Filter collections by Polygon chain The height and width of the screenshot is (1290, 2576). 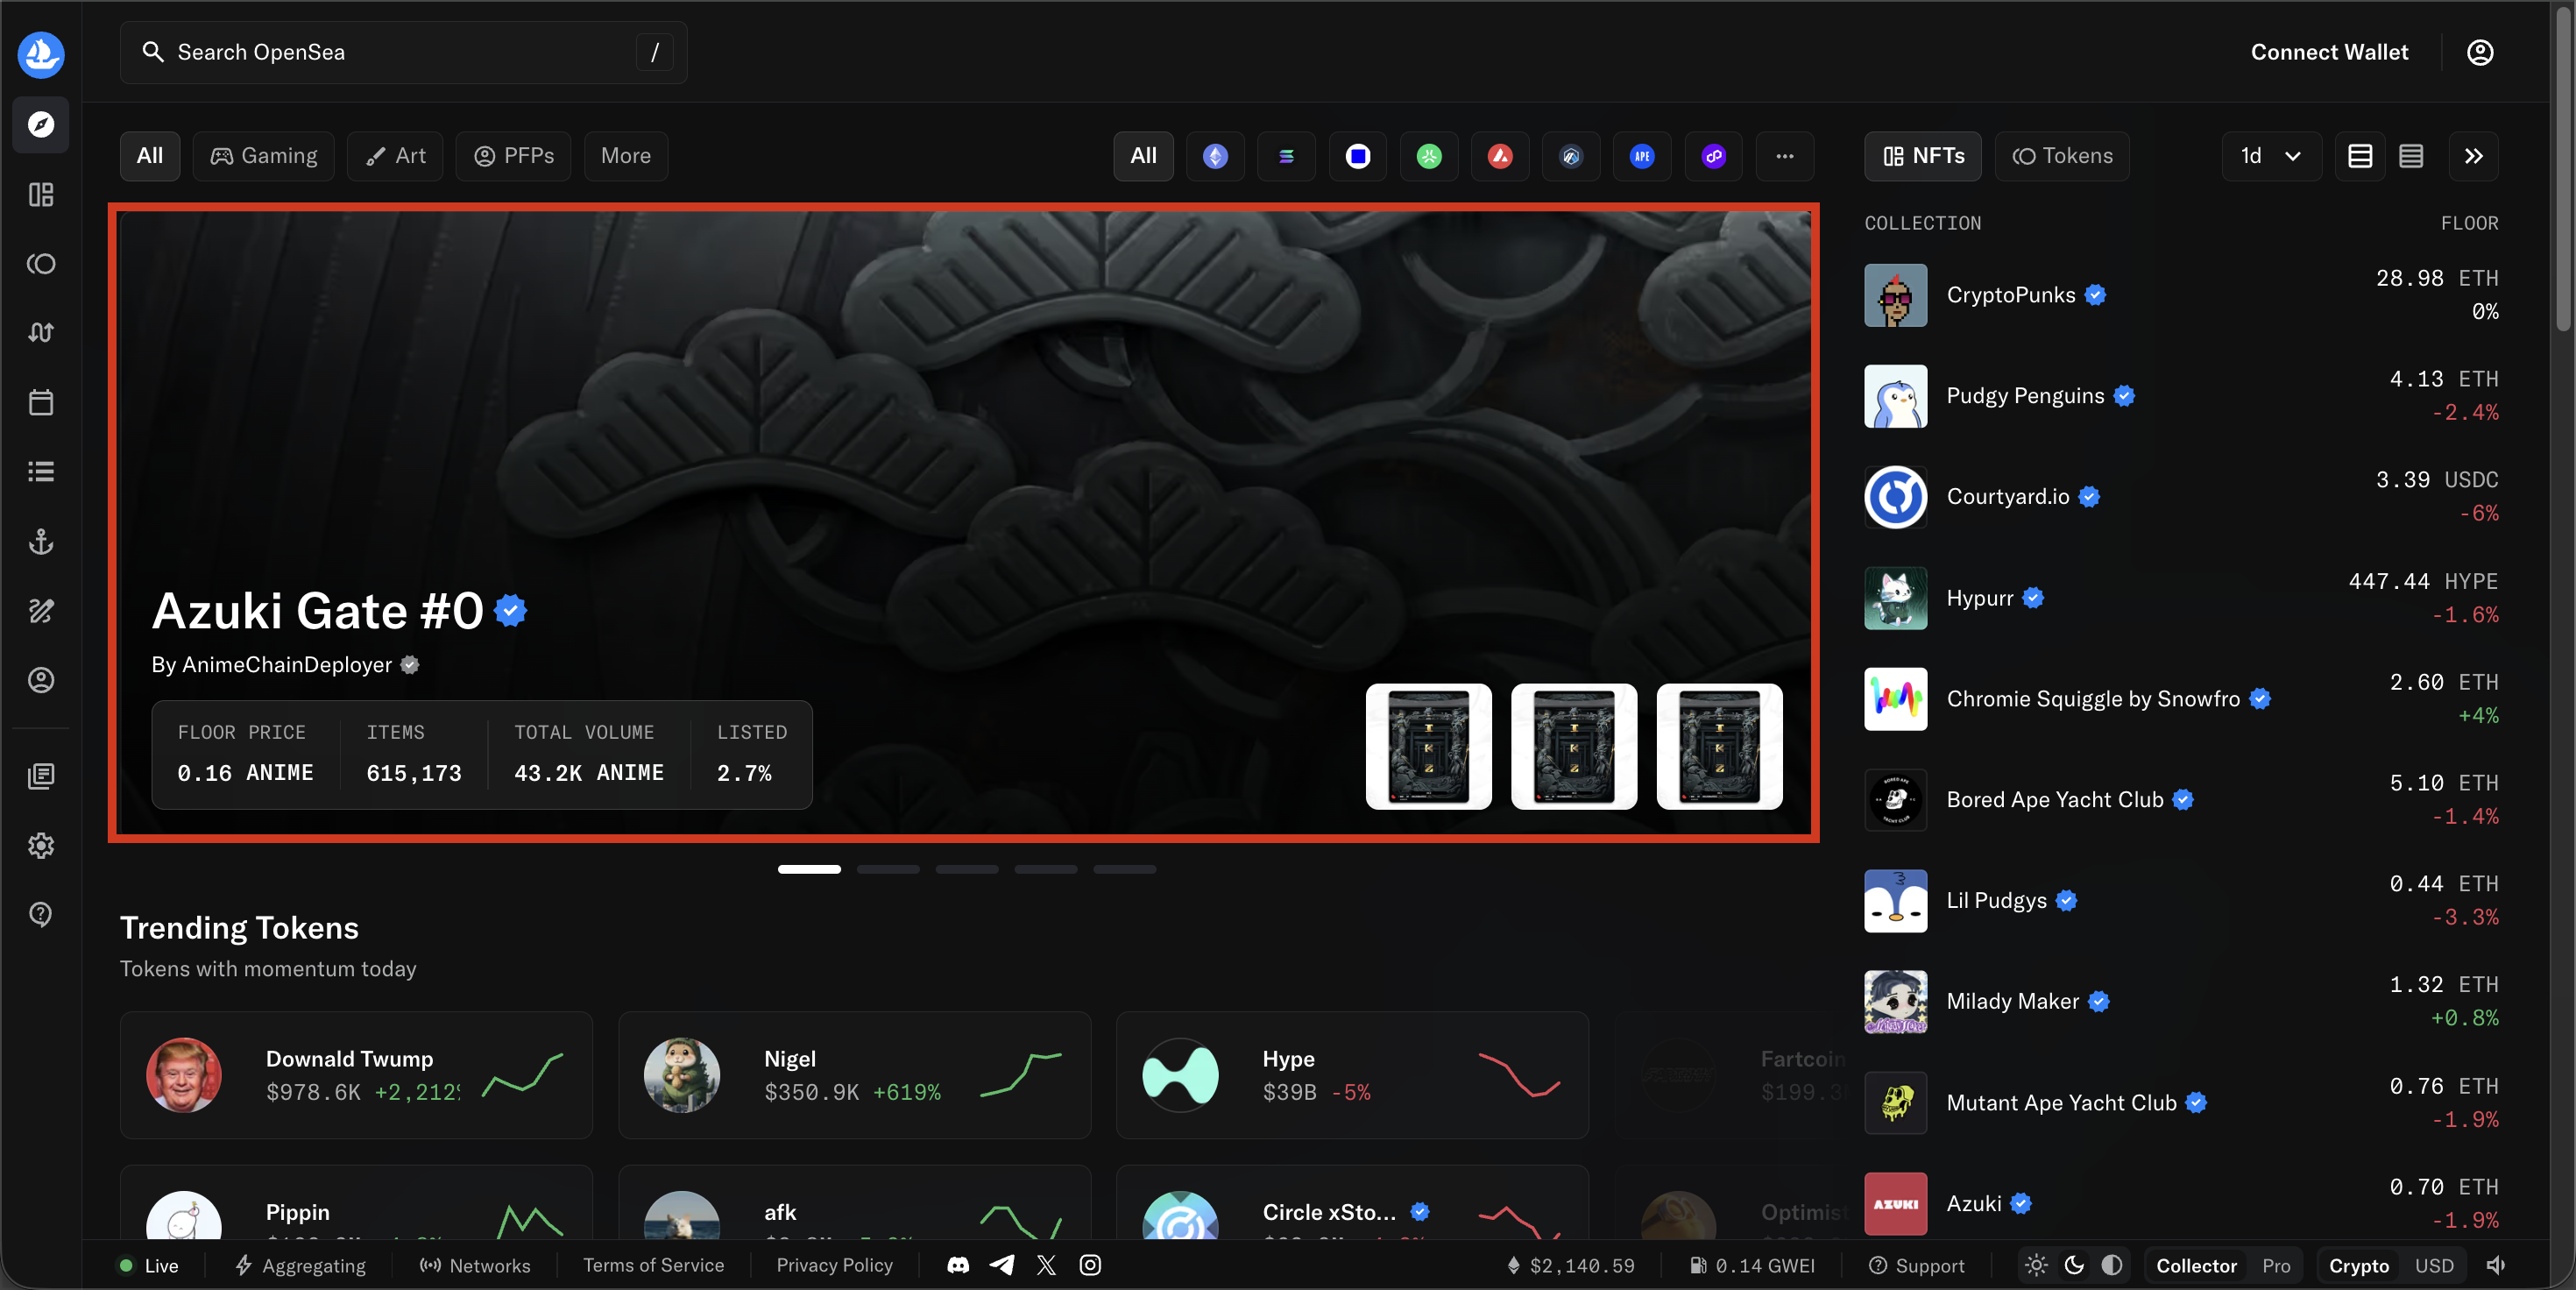click(1714, 156)
